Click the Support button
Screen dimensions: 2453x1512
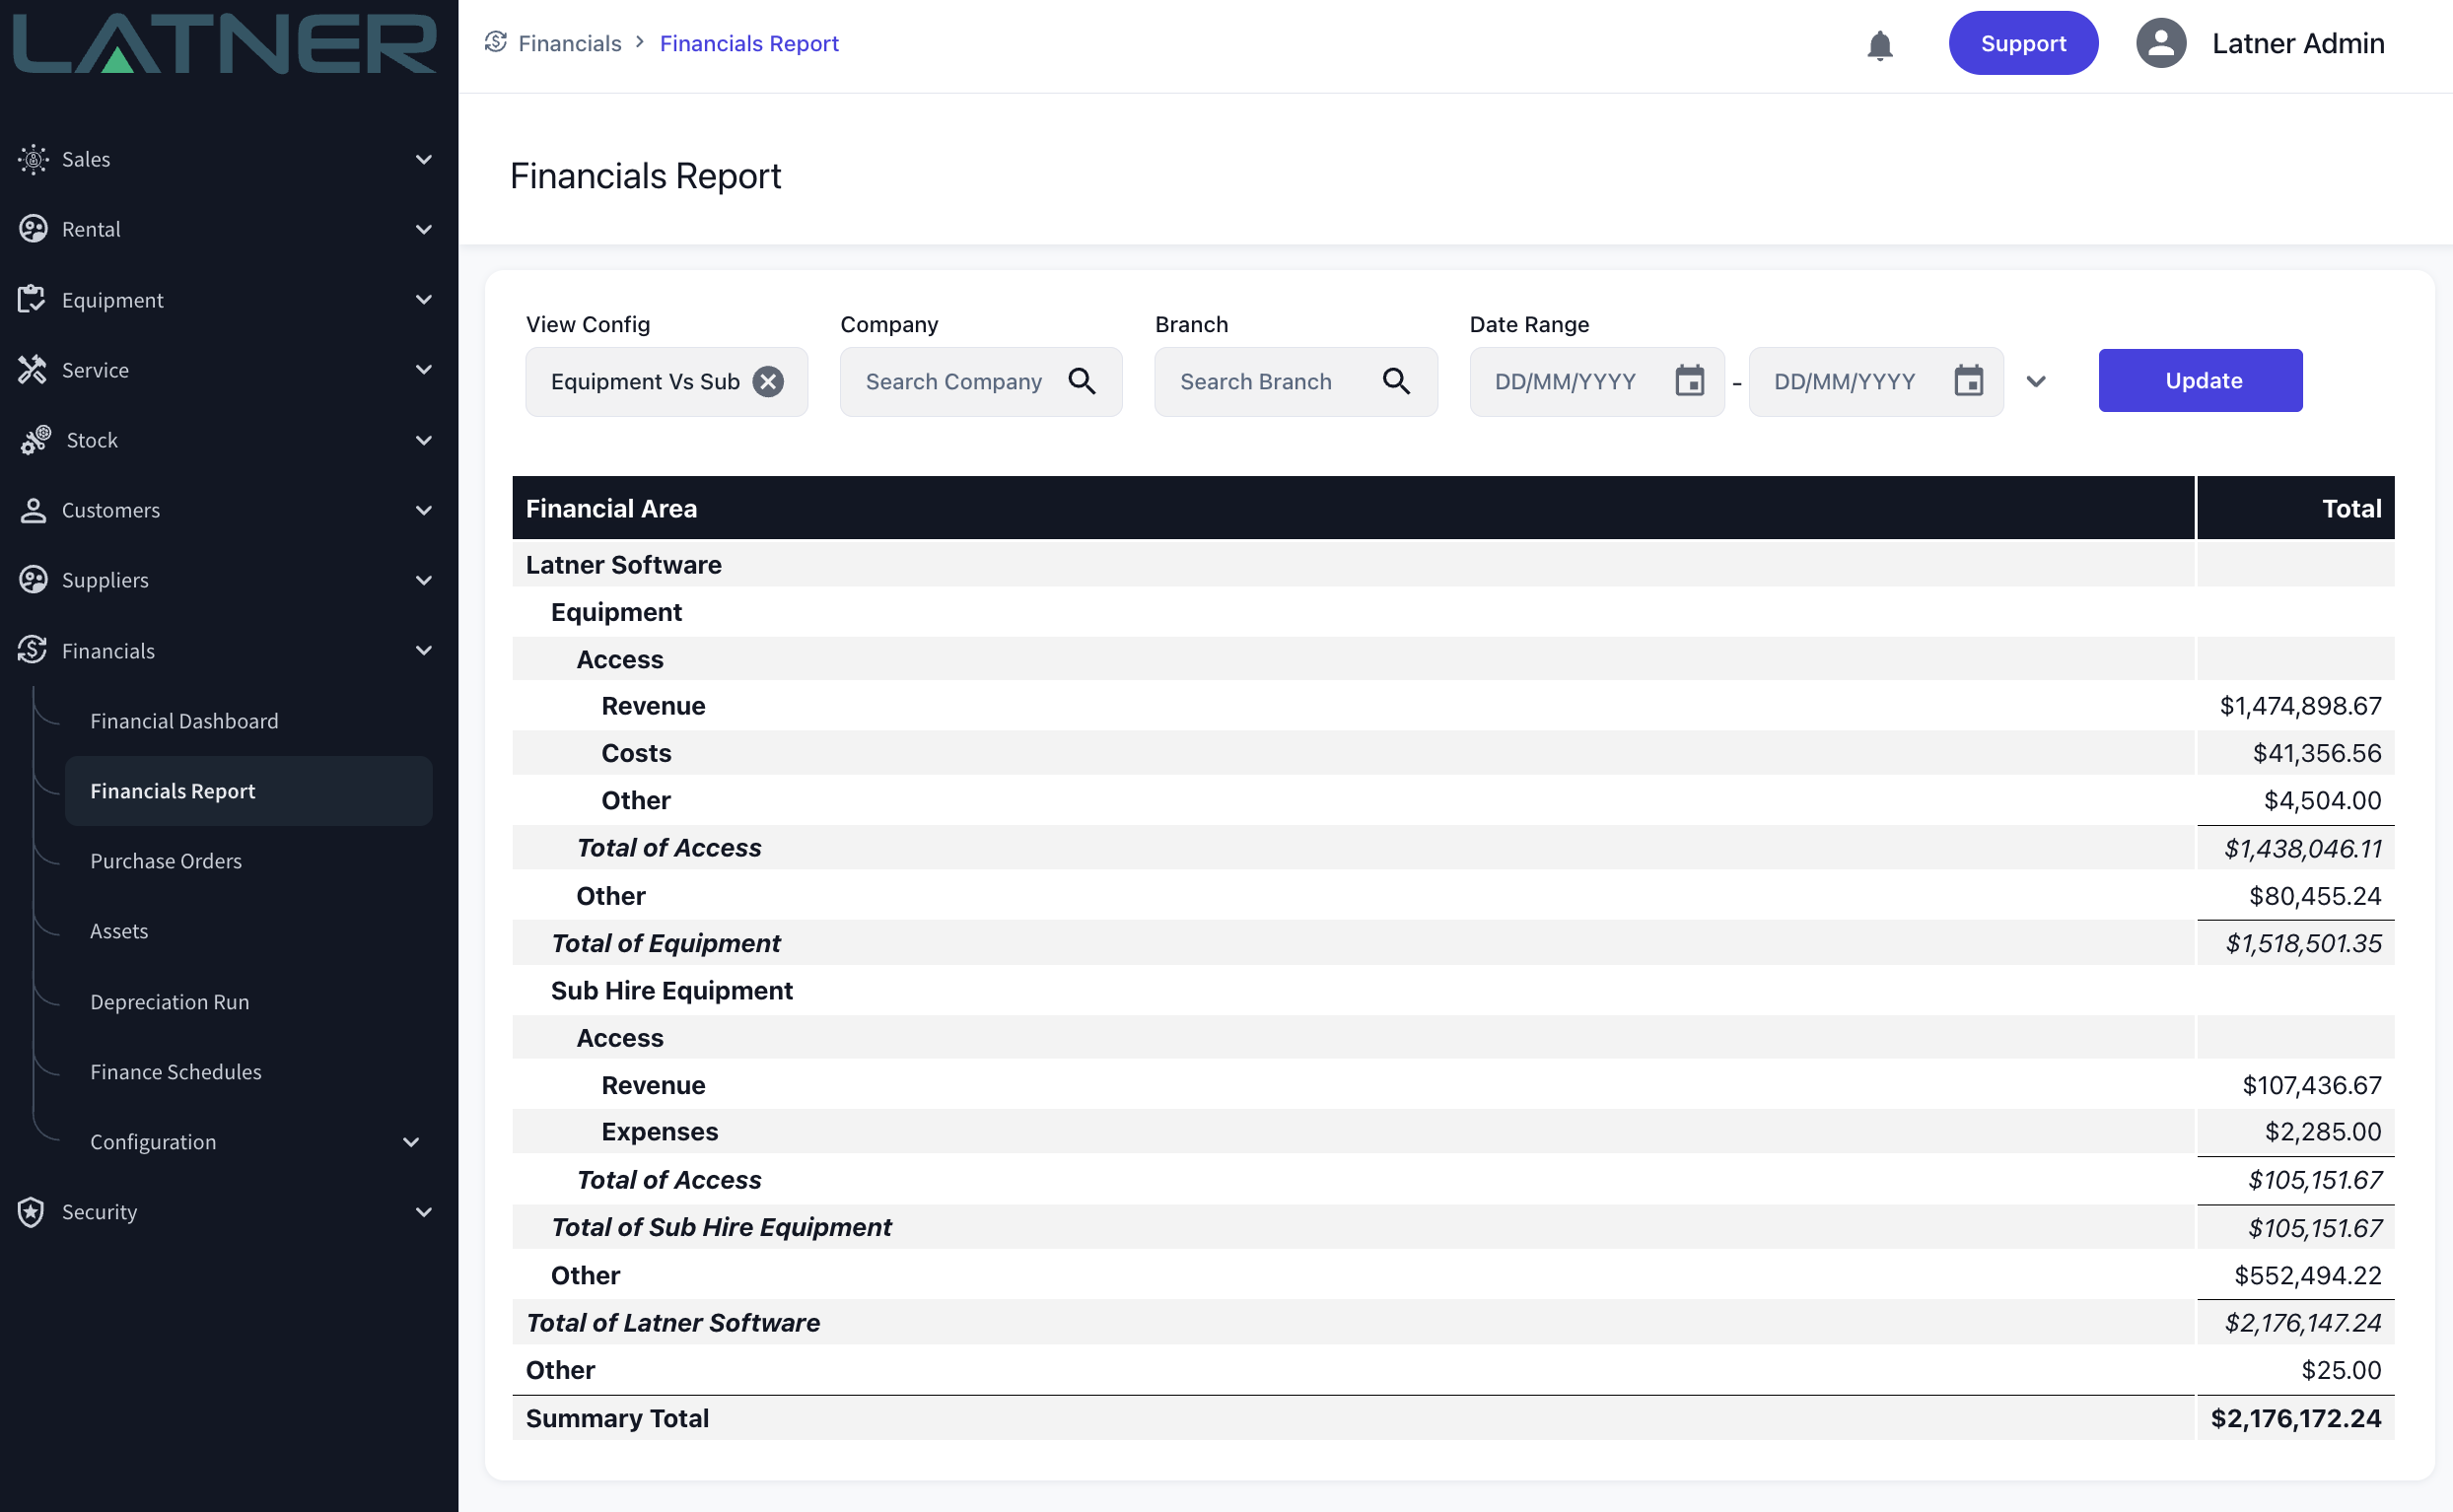coord(2022,44)
